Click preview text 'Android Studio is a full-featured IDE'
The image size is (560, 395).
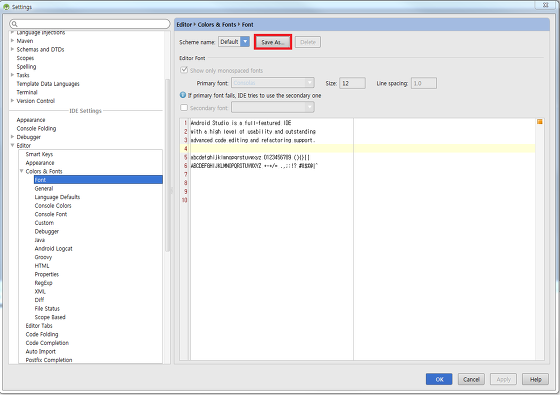click(241, 123)
